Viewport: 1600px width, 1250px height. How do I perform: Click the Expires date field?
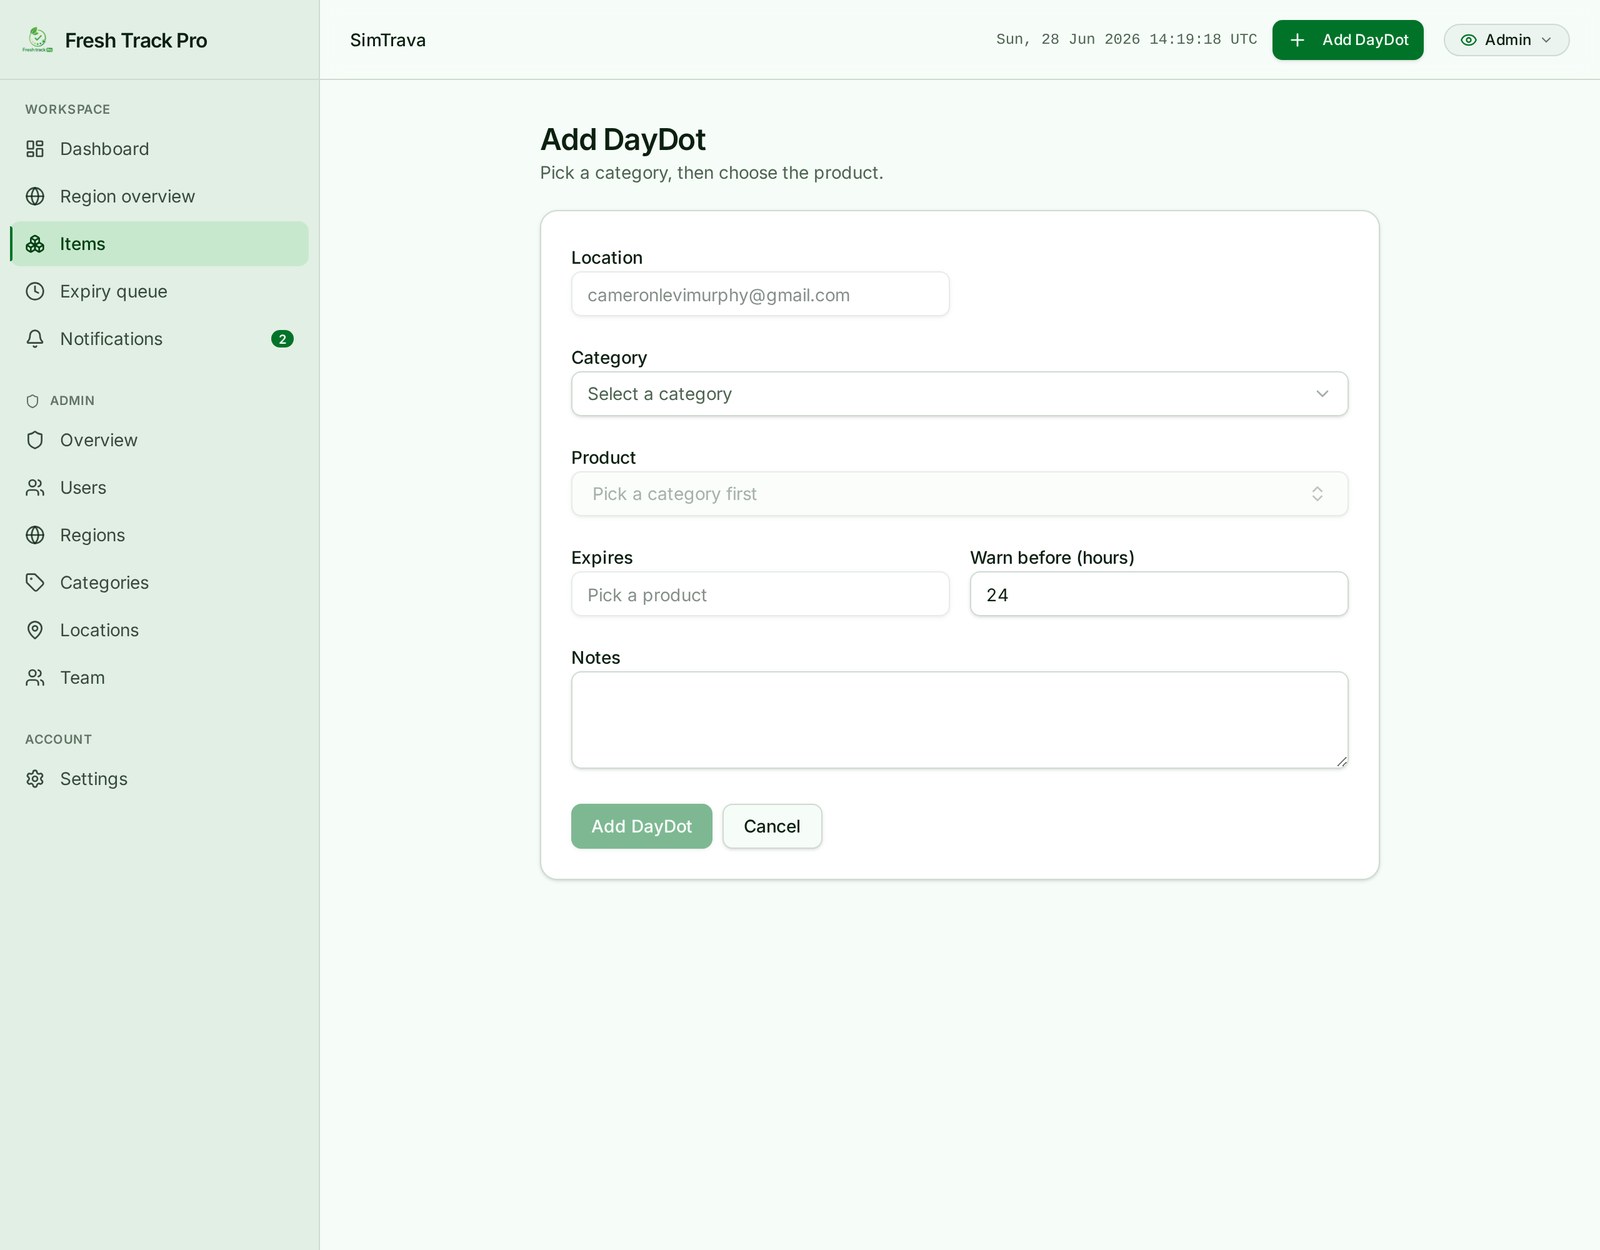click(x=760, y=595)
